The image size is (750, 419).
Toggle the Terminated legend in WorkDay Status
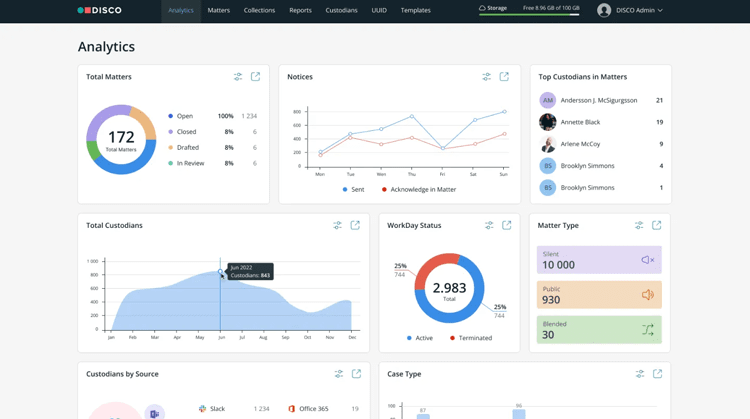coord(471,338)
